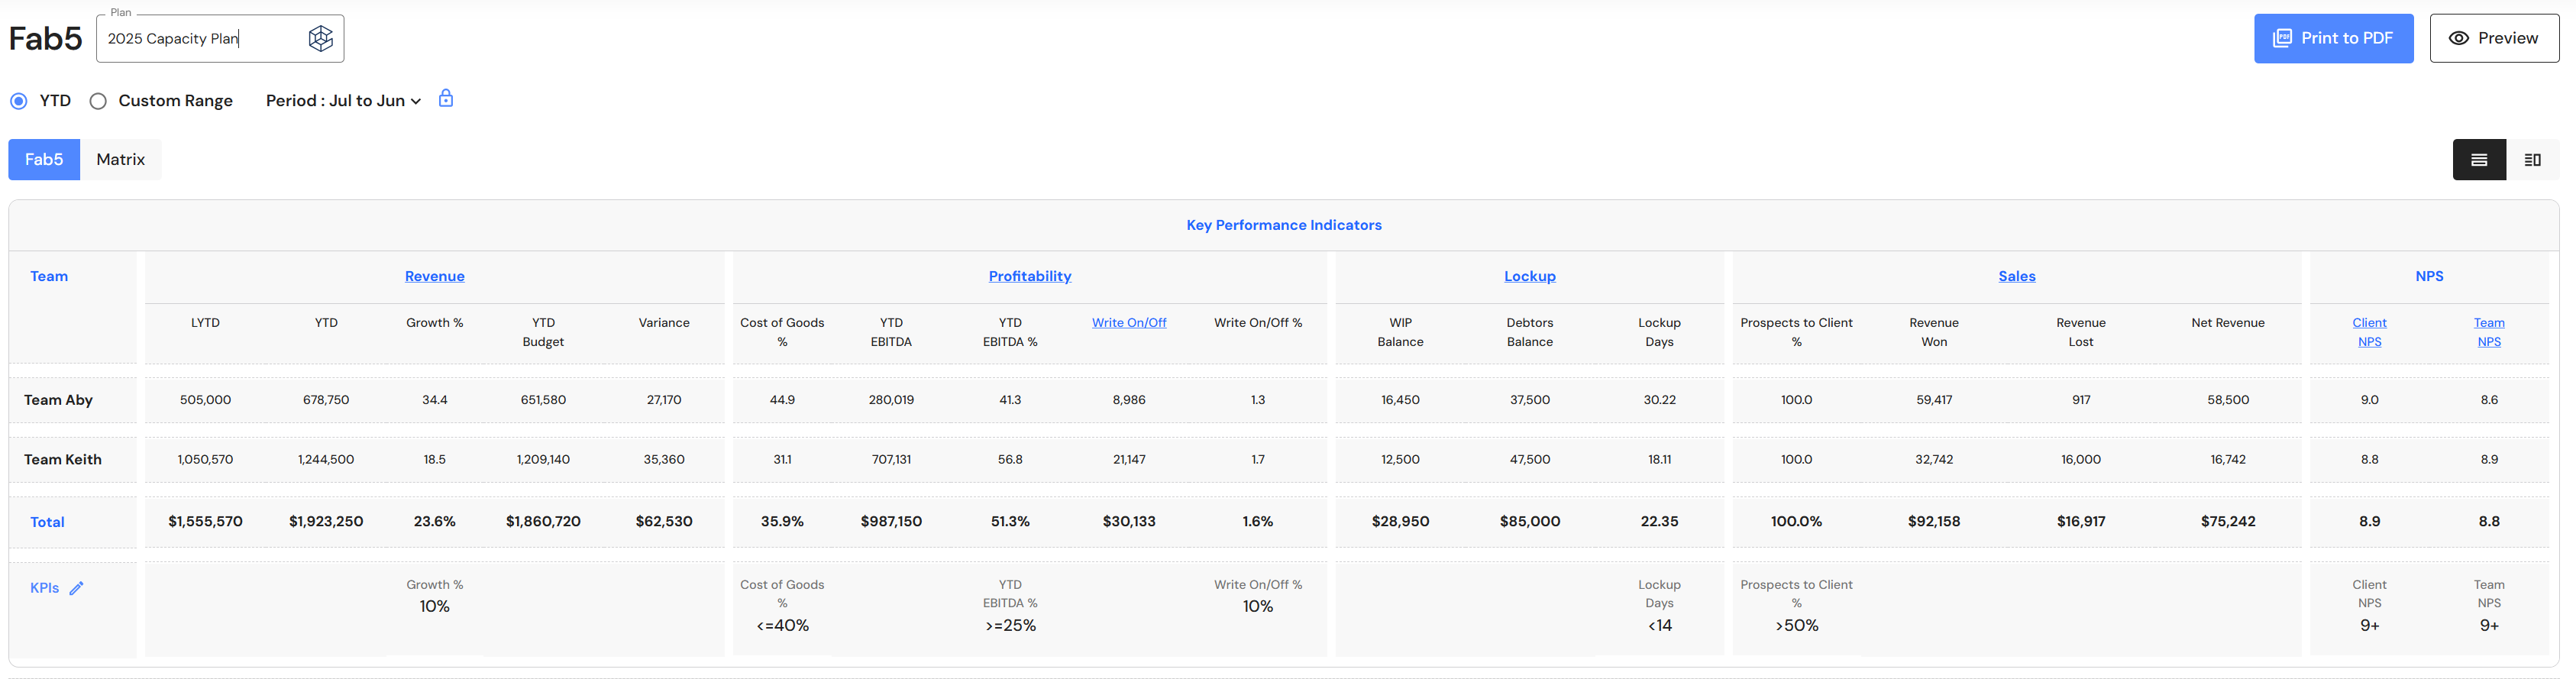Switch to the split layout view icon

(x=2532, y=160)
